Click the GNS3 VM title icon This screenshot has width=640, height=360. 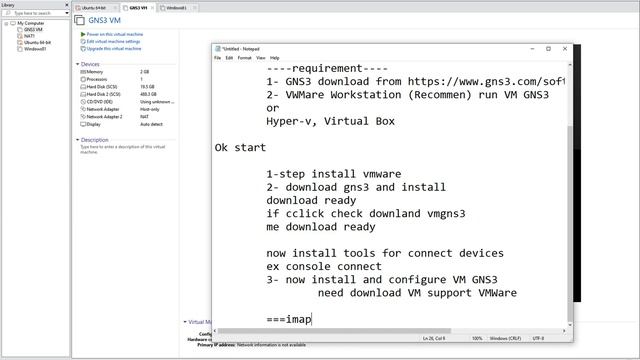point(80,20)
